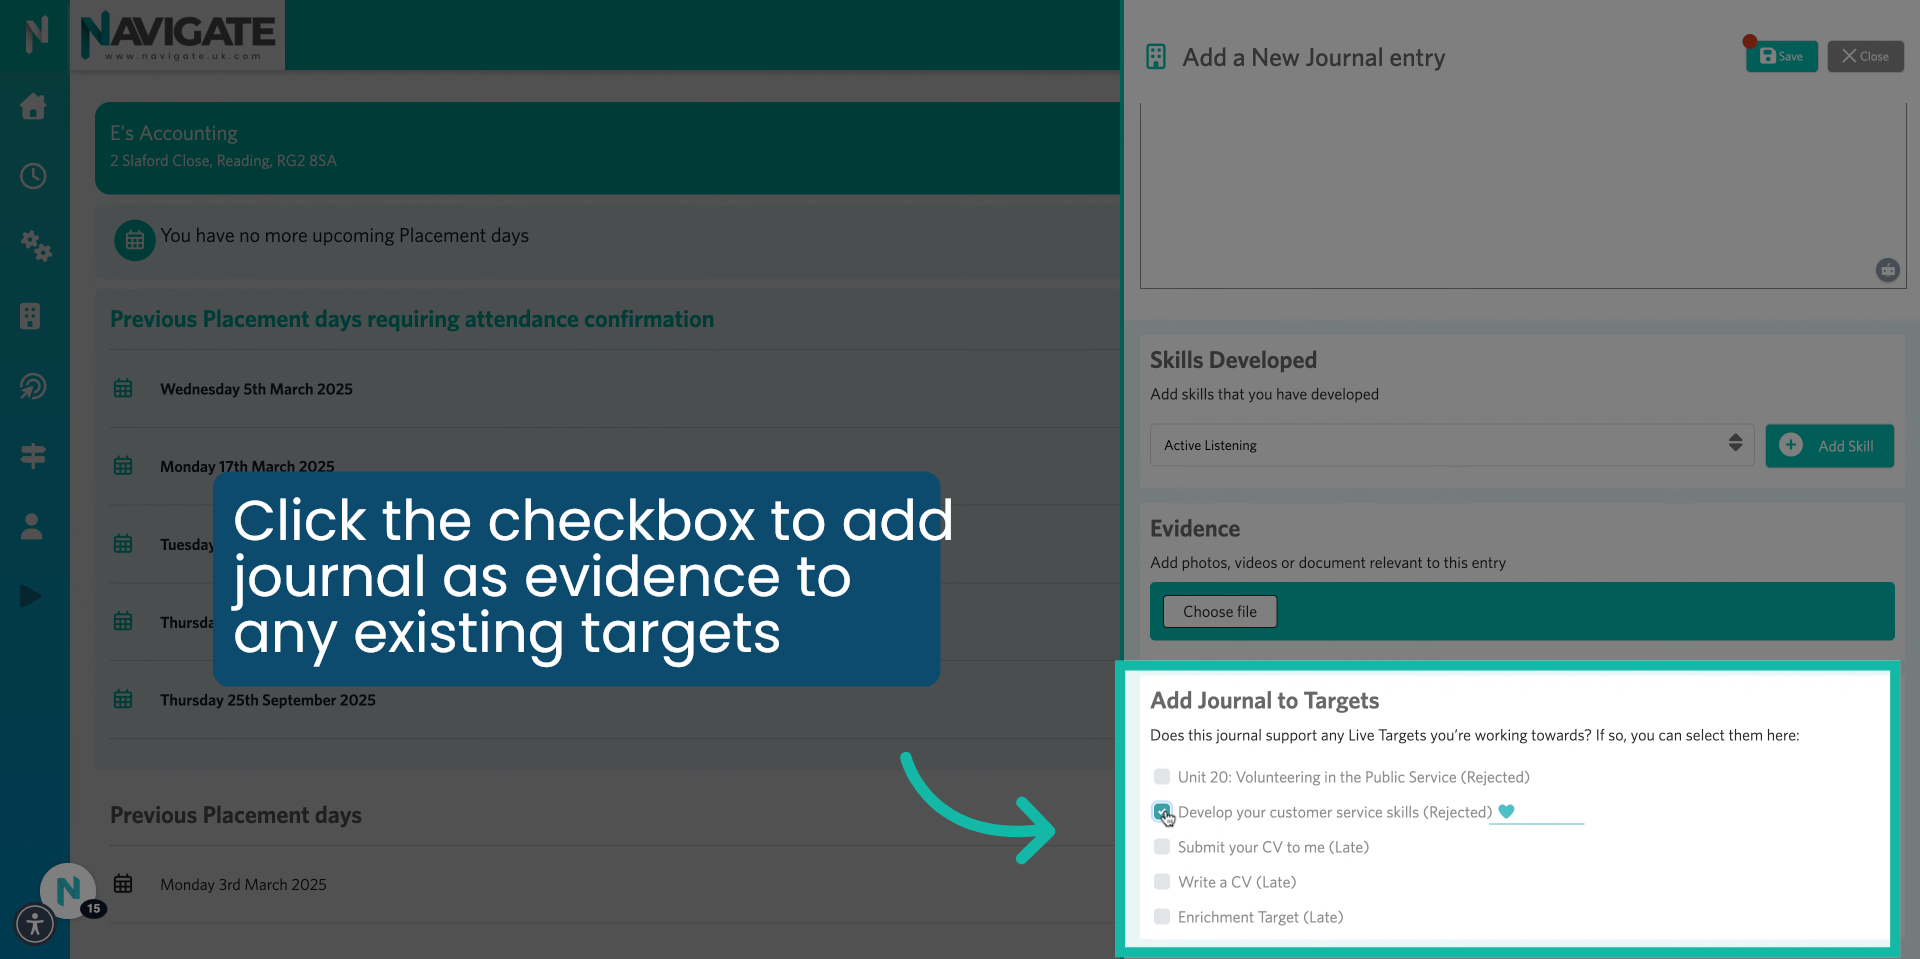The height and width of the screenshot is (959, 1920).
Task: Click the Save button
Action: click(1781, 56)
